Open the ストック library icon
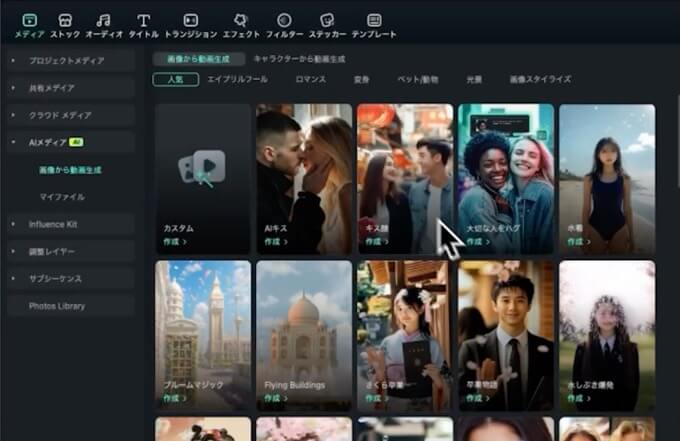This screenshot has width=680, height=441. pyautogui.click(x=65, y=20)
